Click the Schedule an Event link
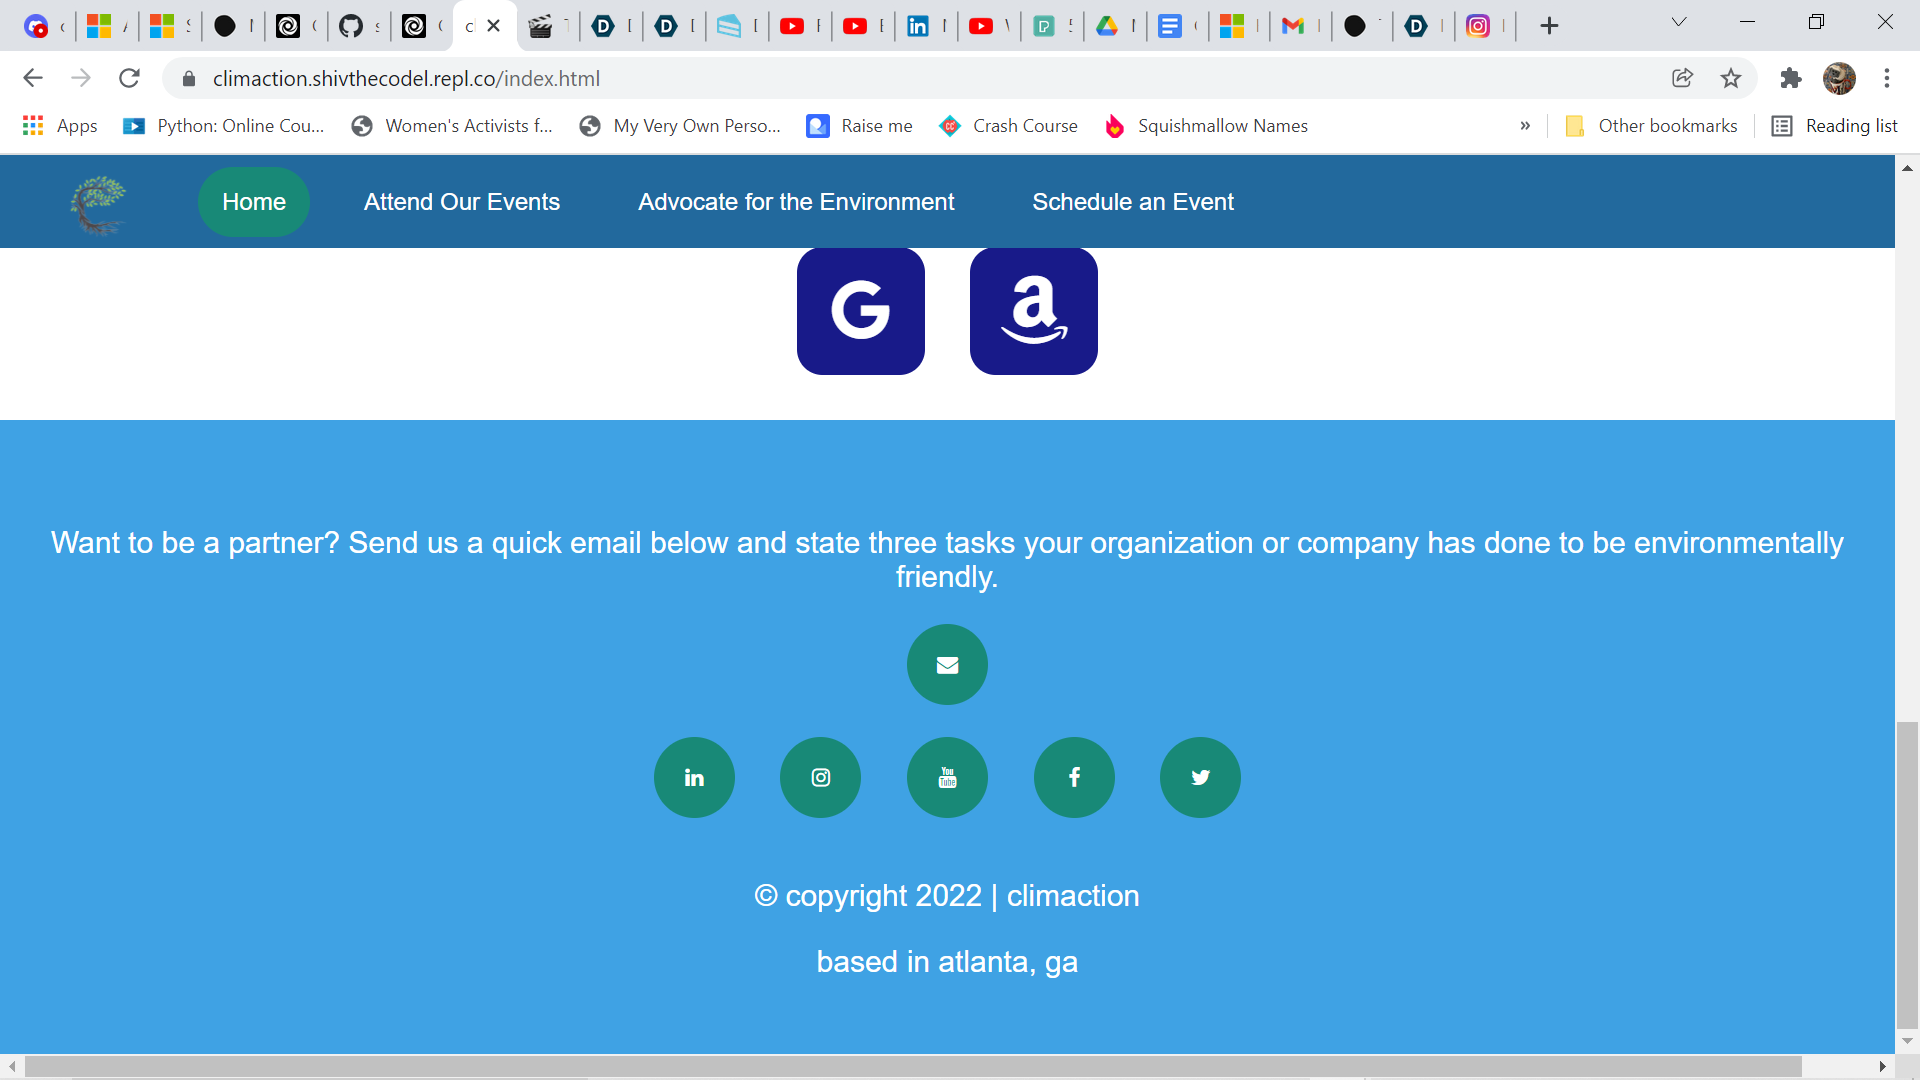Screen dimensions: 1920x1080 1132,202
